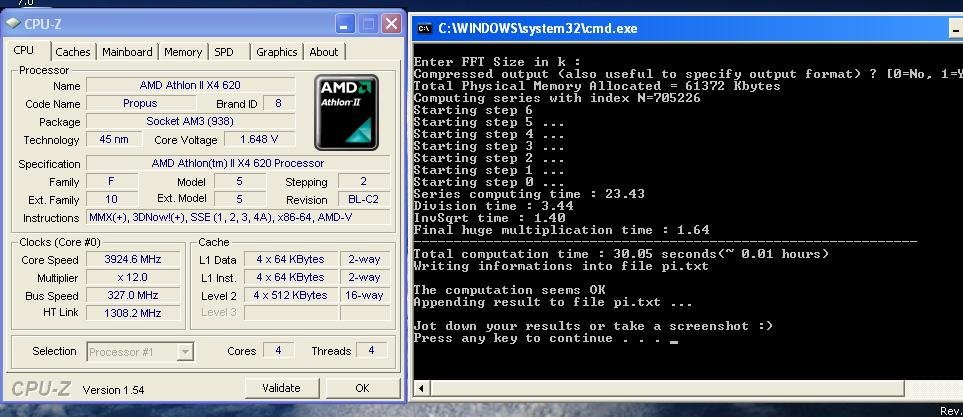The width and height of the screenshot is (963, 417).
Task: Click the L1 Inst. cache size value
Action: pos(290,277)
